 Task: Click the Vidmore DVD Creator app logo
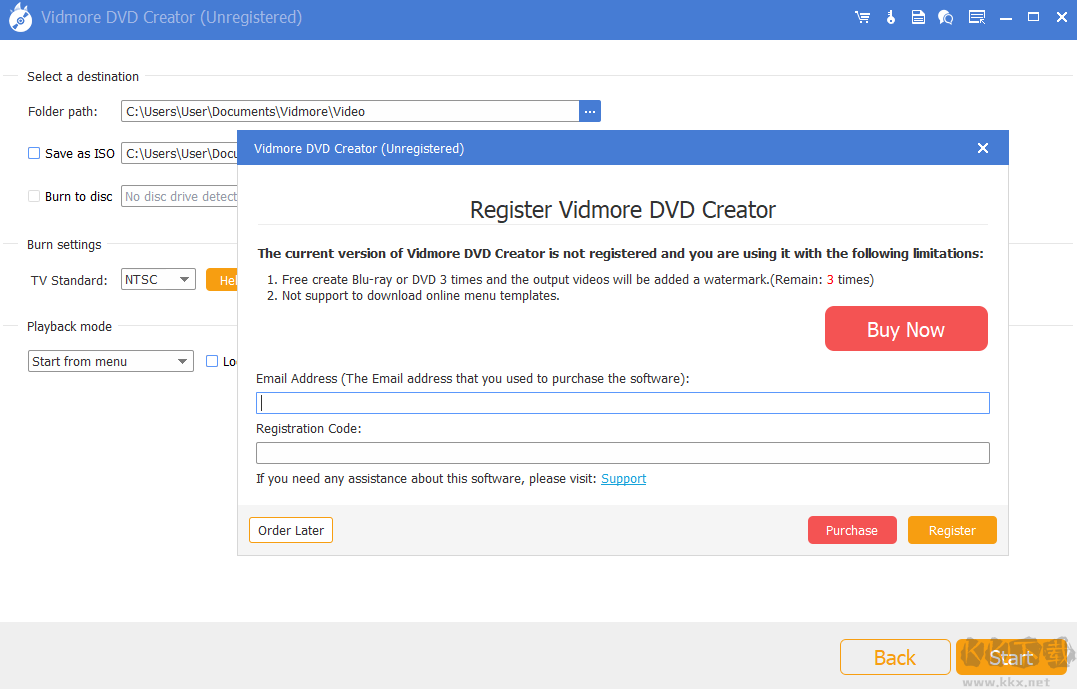(21, 19)
